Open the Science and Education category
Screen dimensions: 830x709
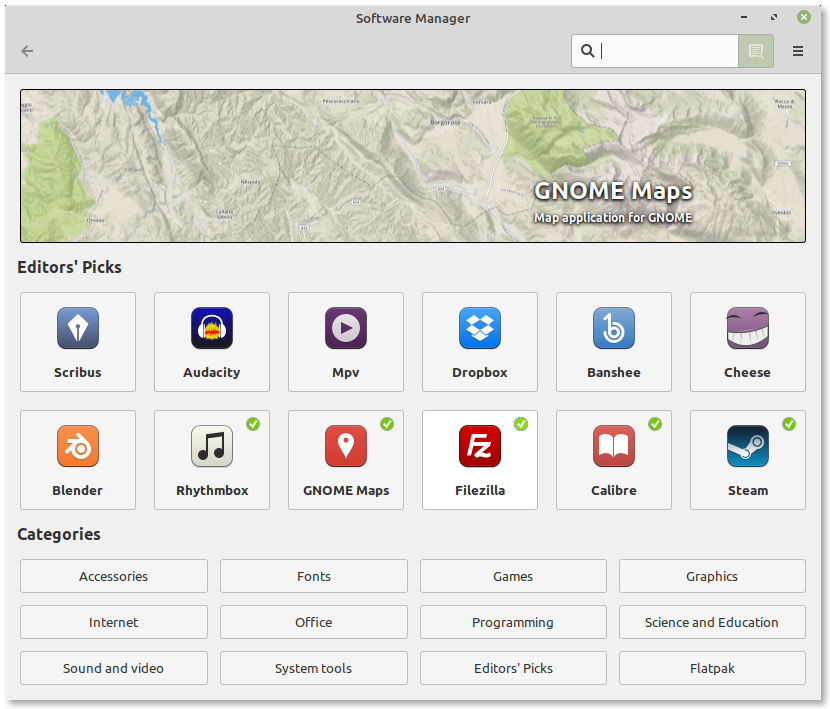coord(712,622)
